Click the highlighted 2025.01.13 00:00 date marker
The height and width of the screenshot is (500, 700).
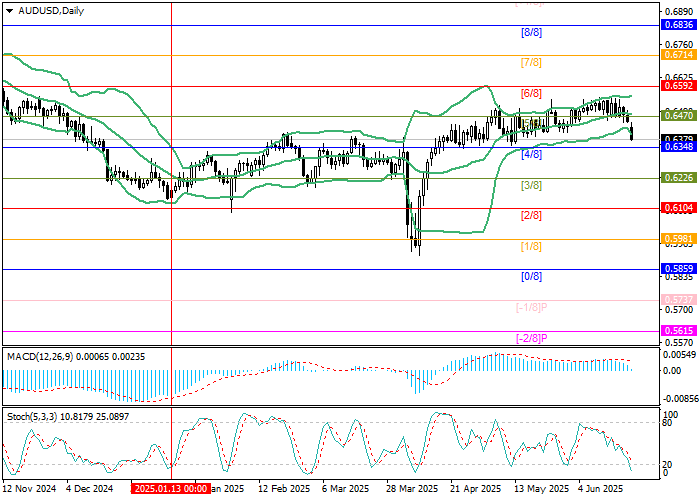(172, 490)
